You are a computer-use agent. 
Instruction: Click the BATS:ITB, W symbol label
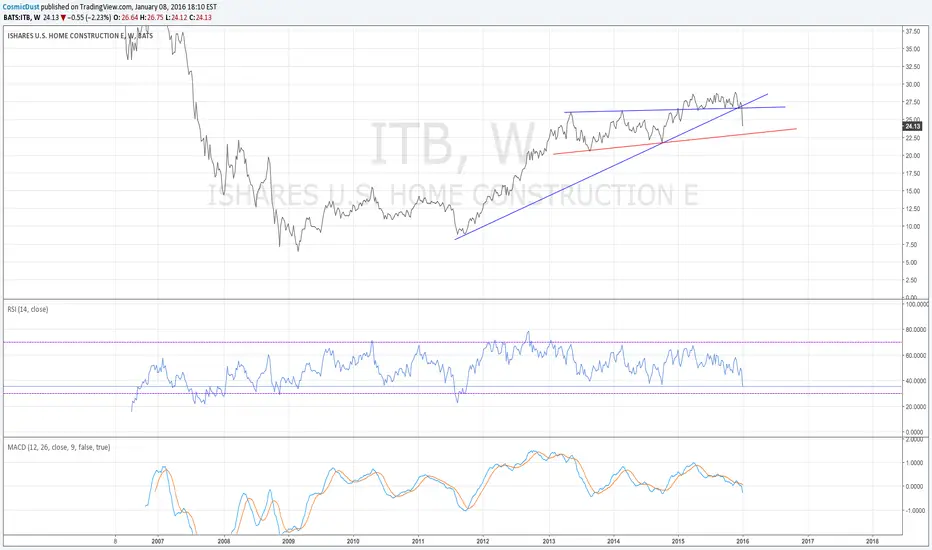[x=22, y=18]
